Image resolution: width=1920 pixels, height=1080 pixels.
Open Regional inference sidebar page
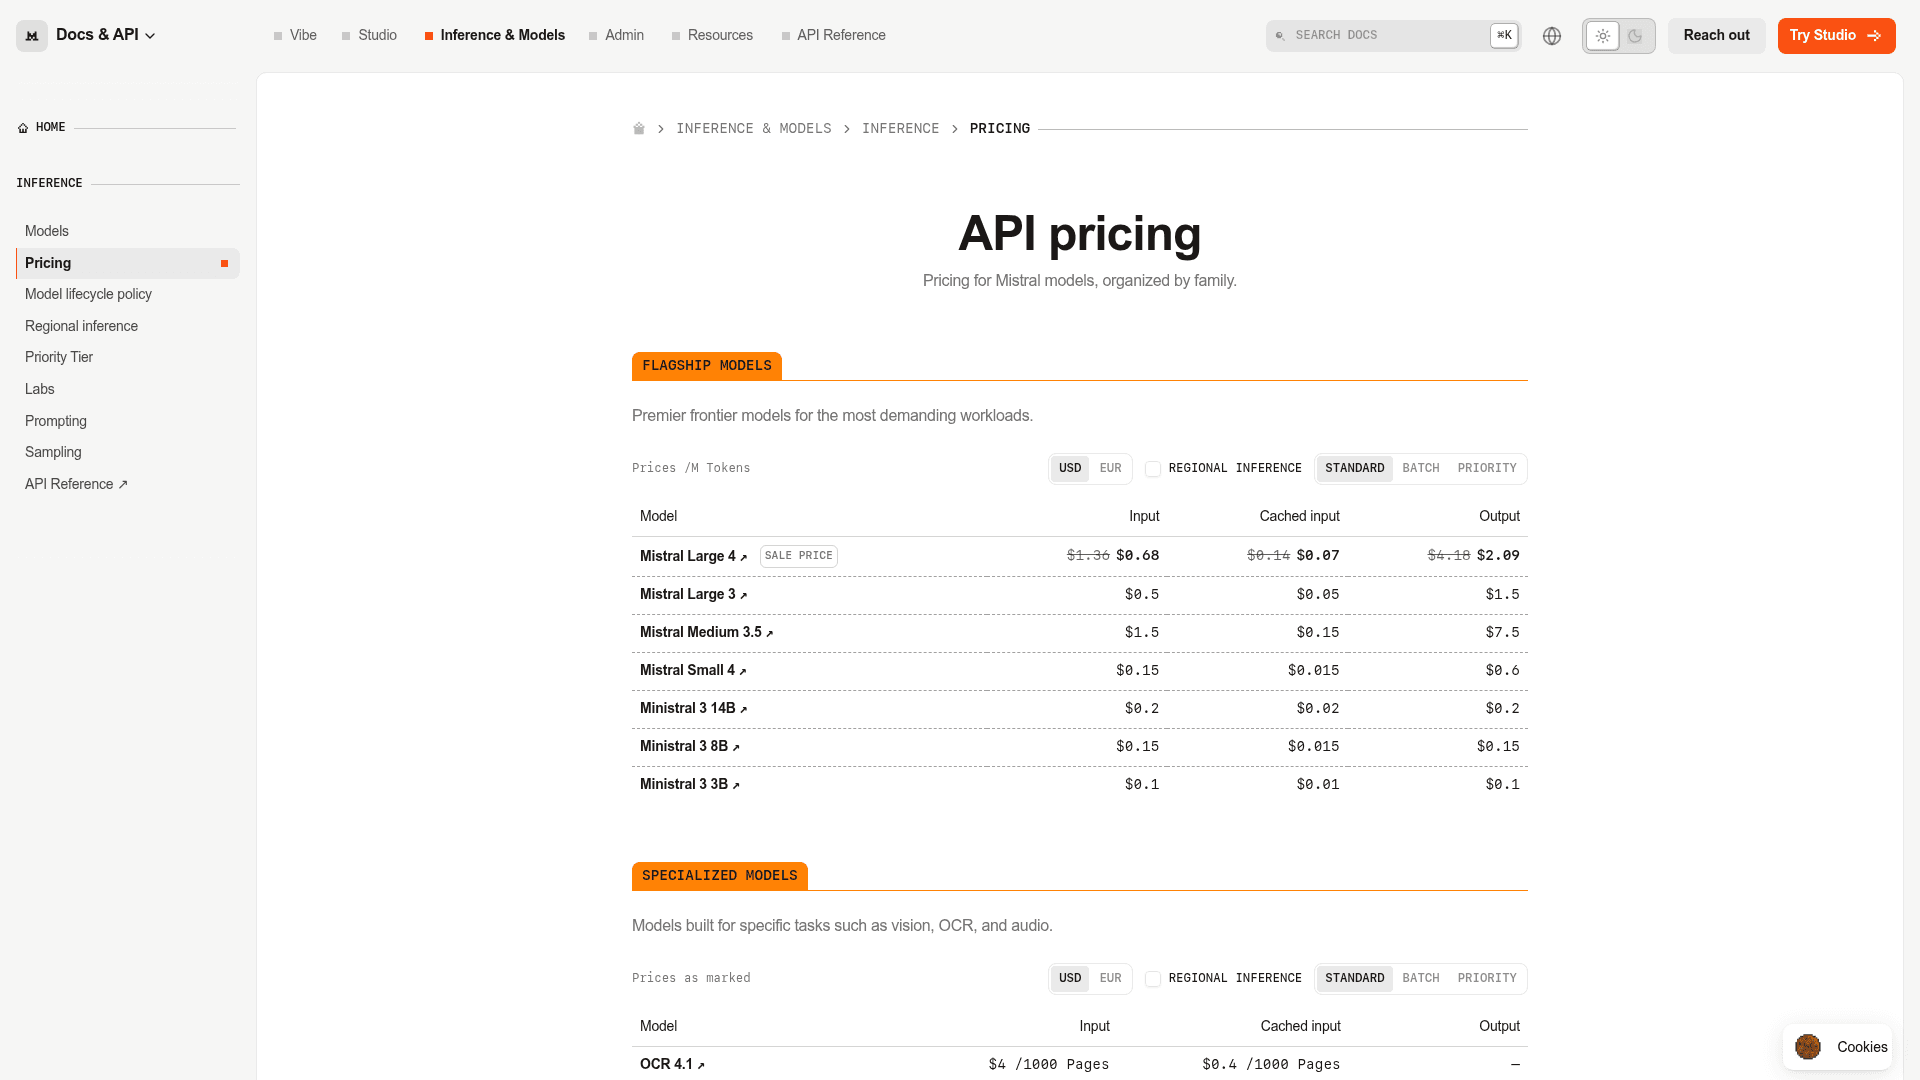[x=128, y=326]
